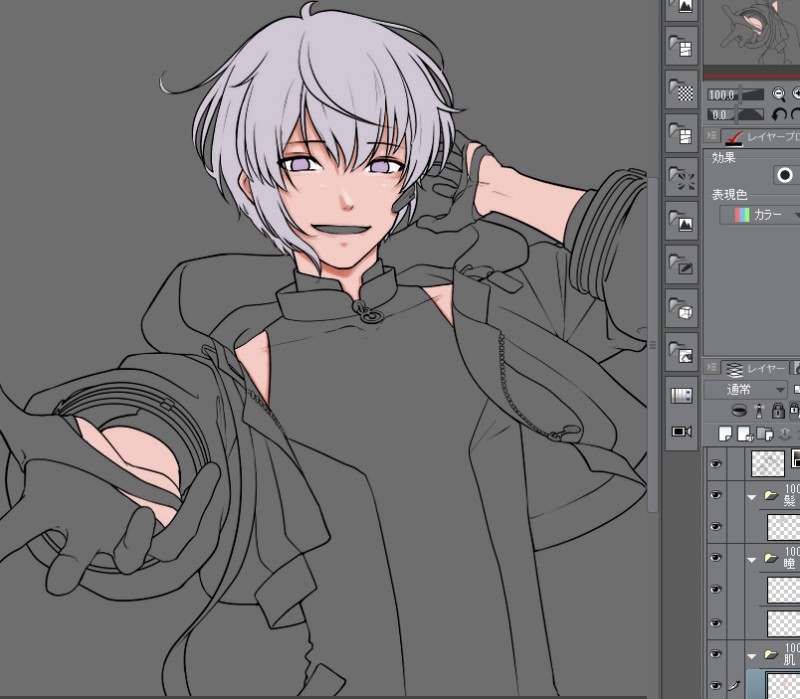Hide the layer inside the 髪 folder
The image size is (800, 699).
[715, 526]
